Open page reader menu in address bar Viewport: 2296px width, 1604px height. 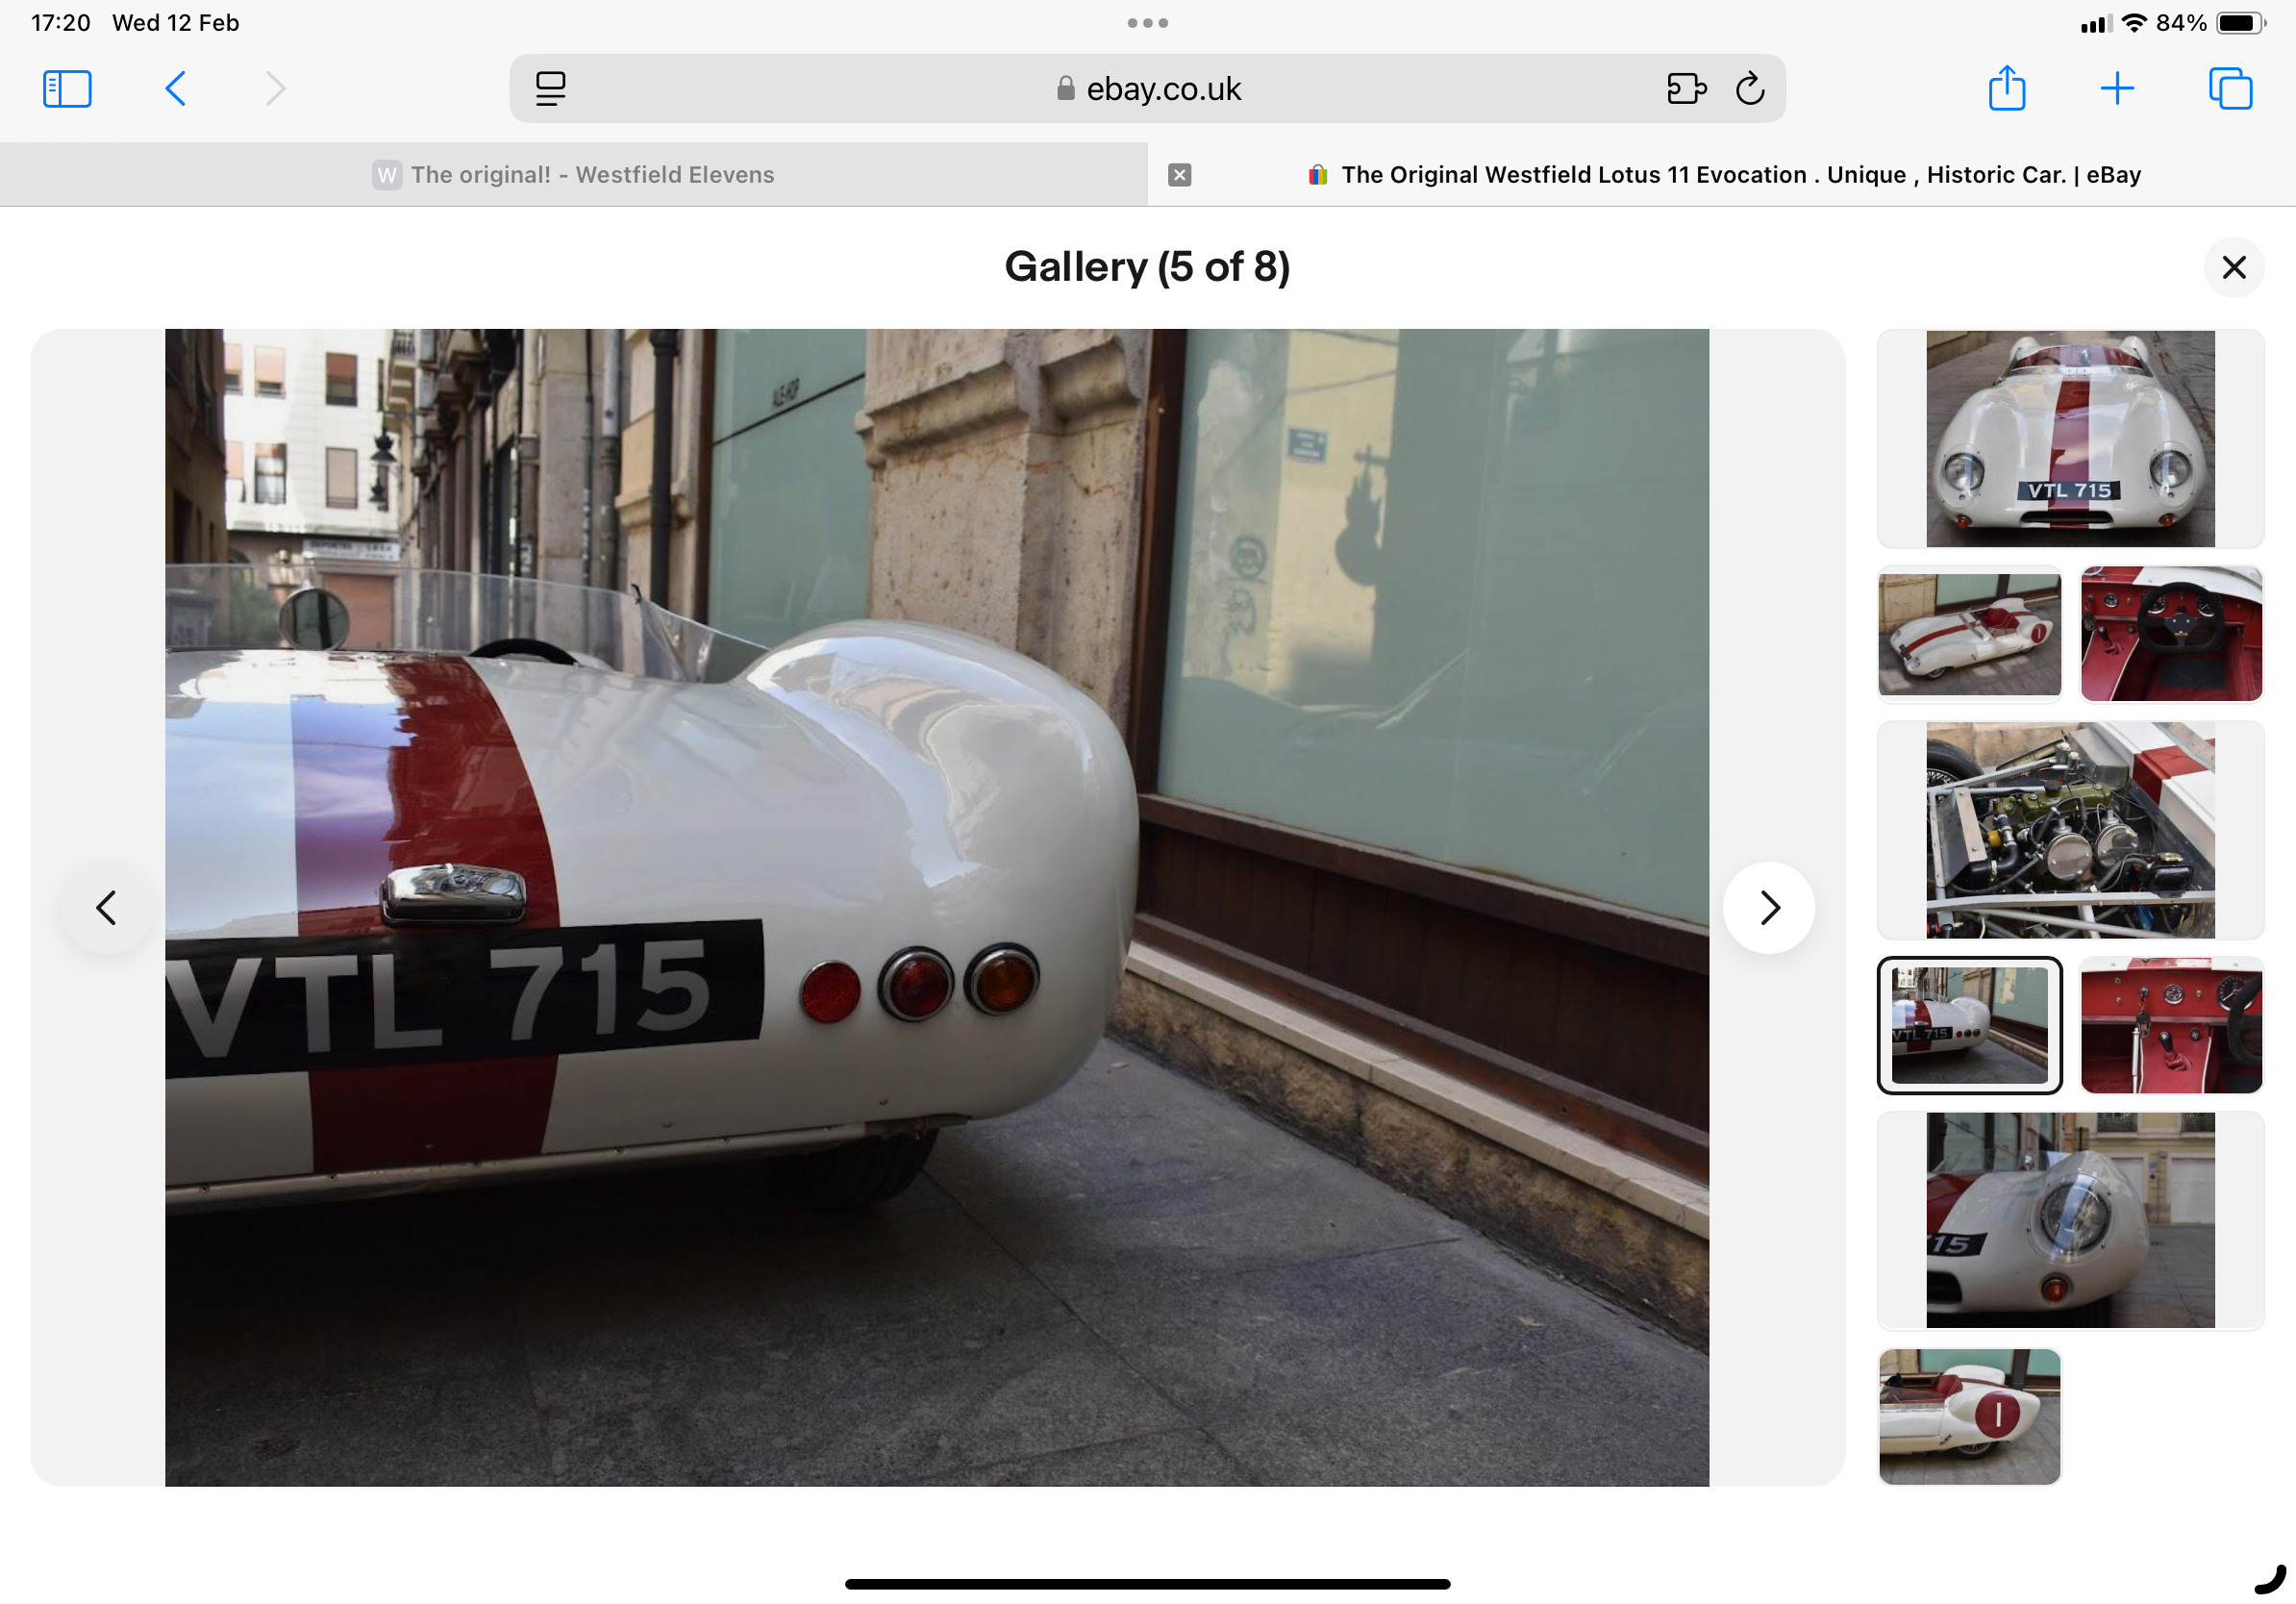coord(550,89)
